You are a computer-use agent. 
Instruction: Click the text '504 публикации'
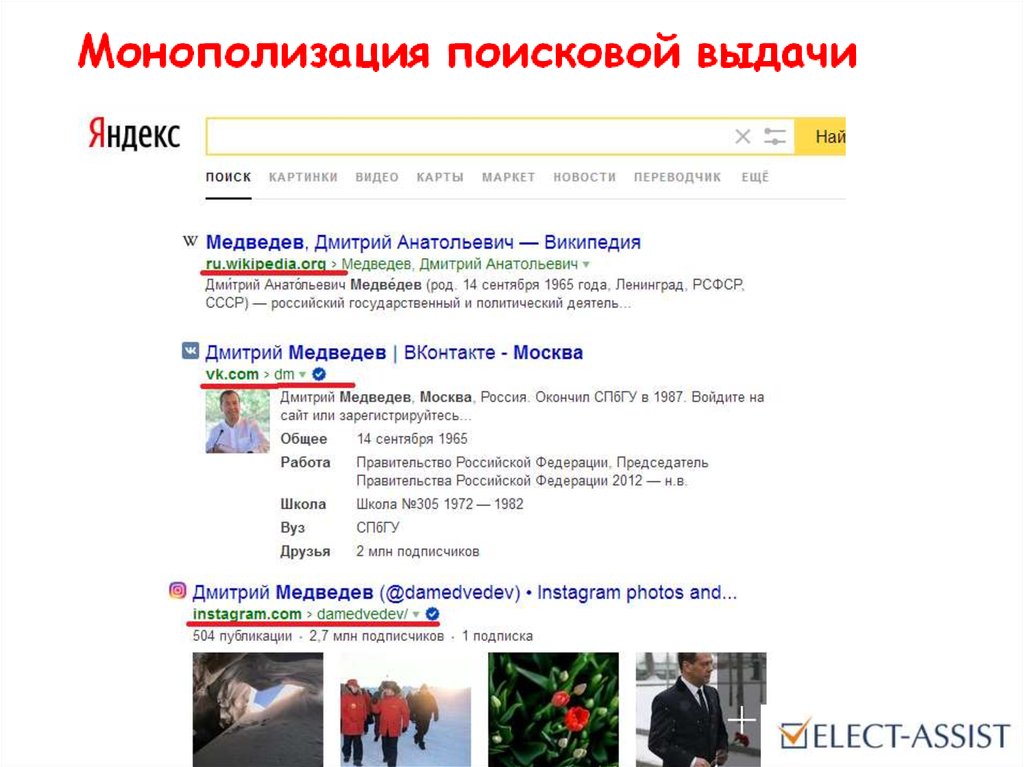click(242, 636)
